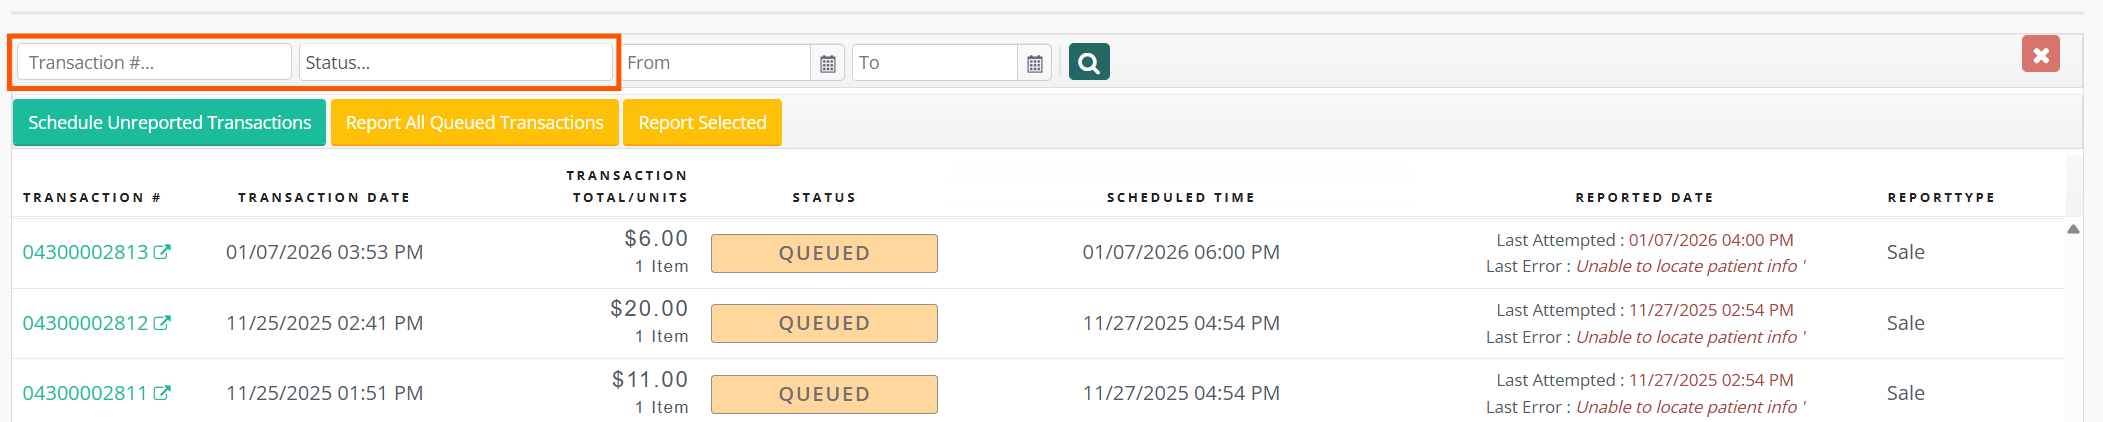Open external link icon for transaction 04300002811

pos(162,393)
